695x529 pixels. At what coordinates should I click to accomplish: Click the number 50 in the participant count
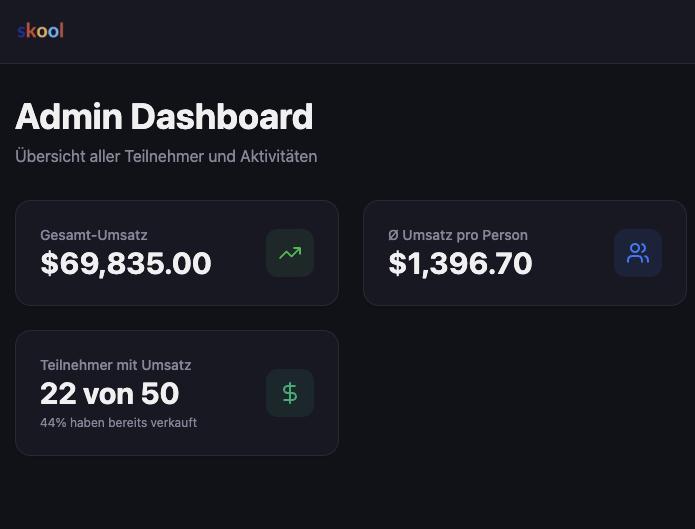pos(160,394)
